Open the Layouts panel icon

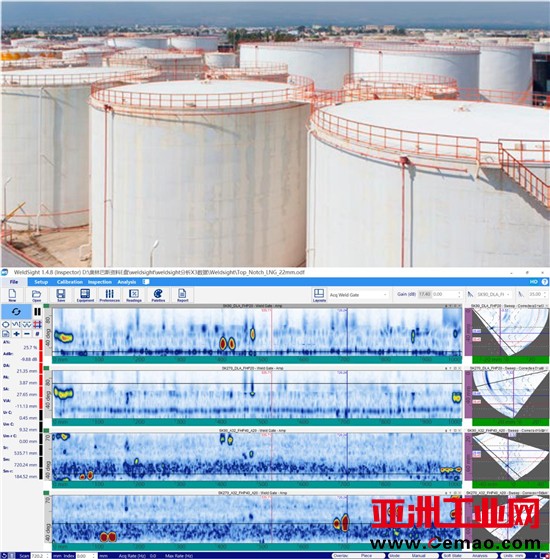point(319,295)
